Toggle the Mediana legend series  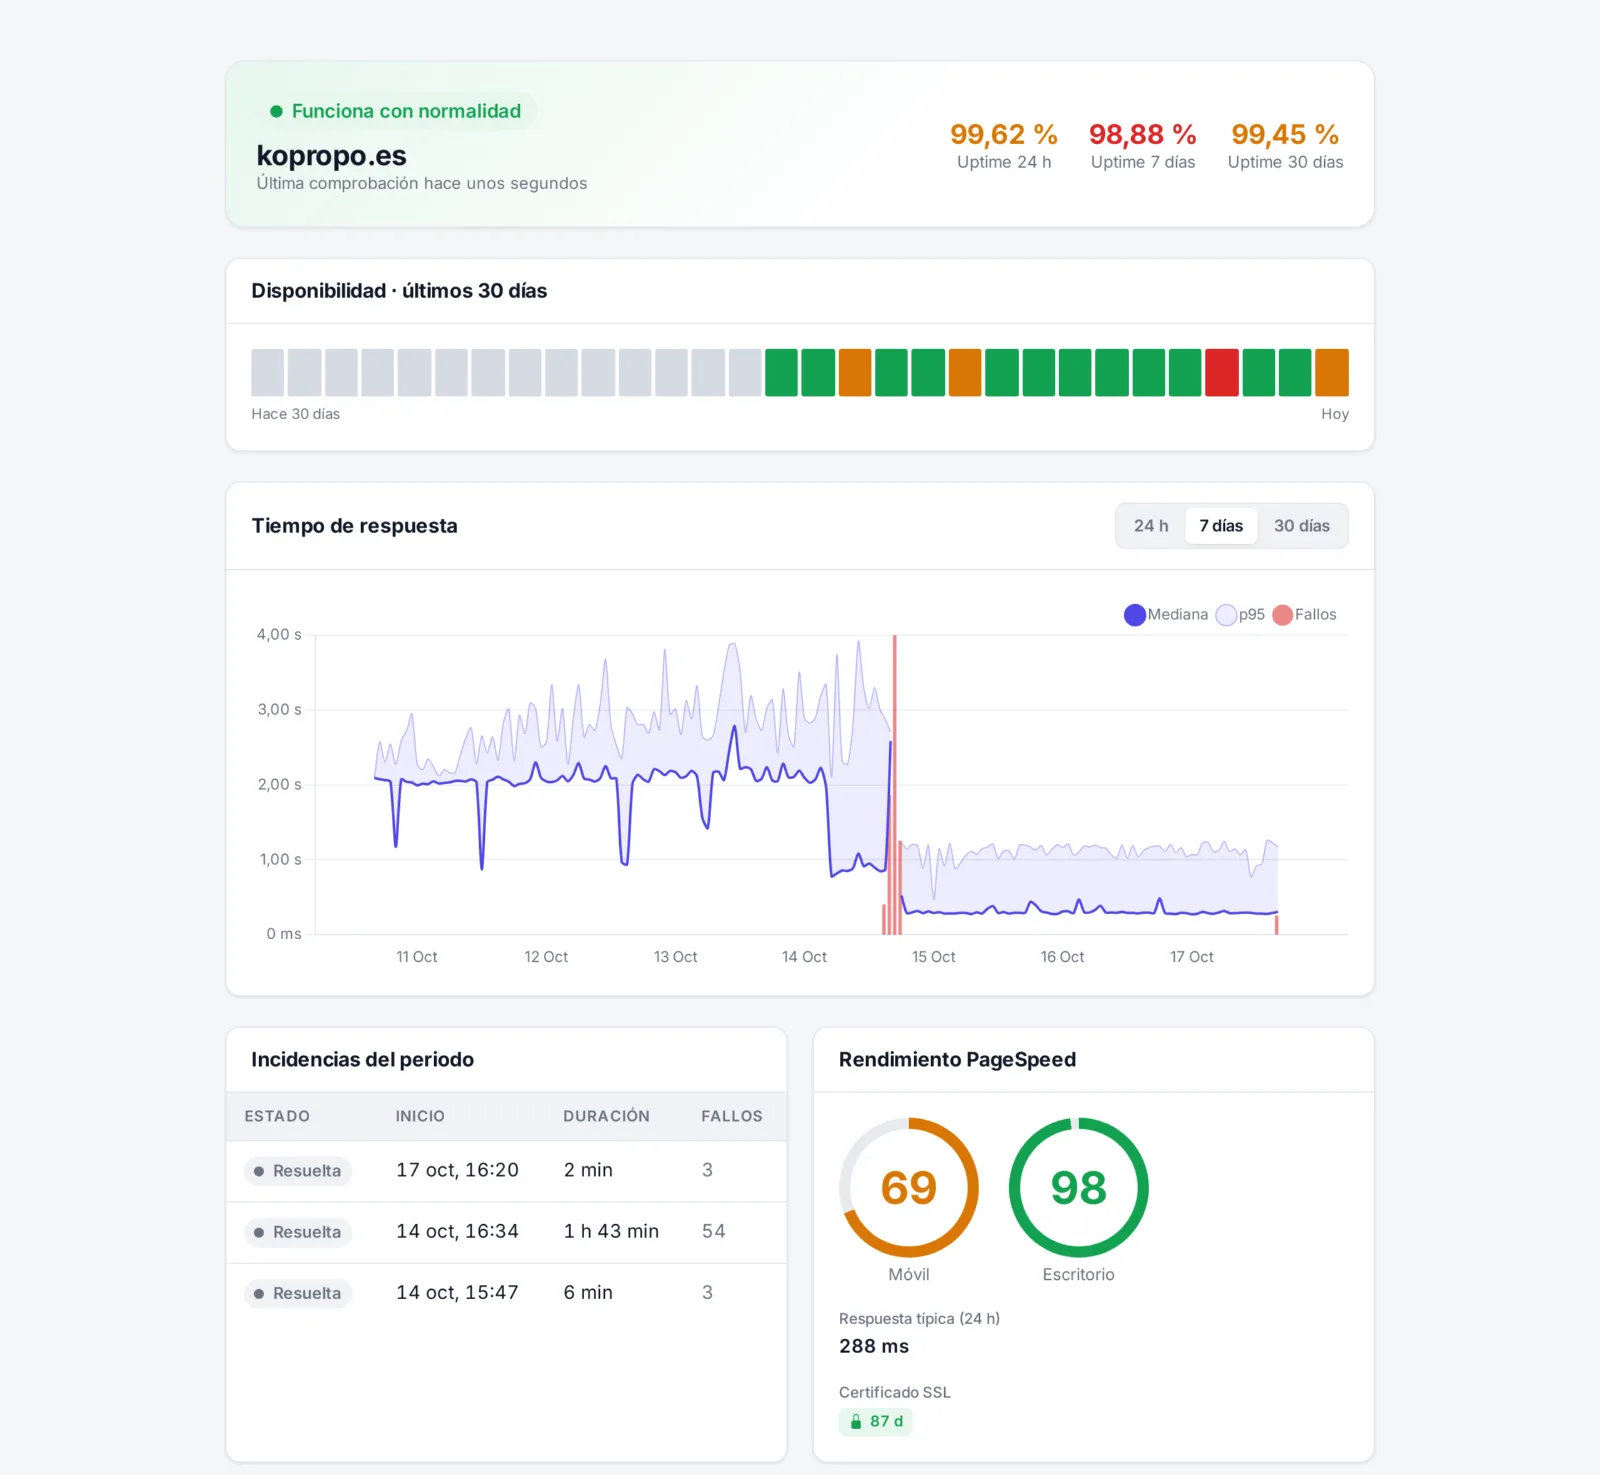(1166, 615)
